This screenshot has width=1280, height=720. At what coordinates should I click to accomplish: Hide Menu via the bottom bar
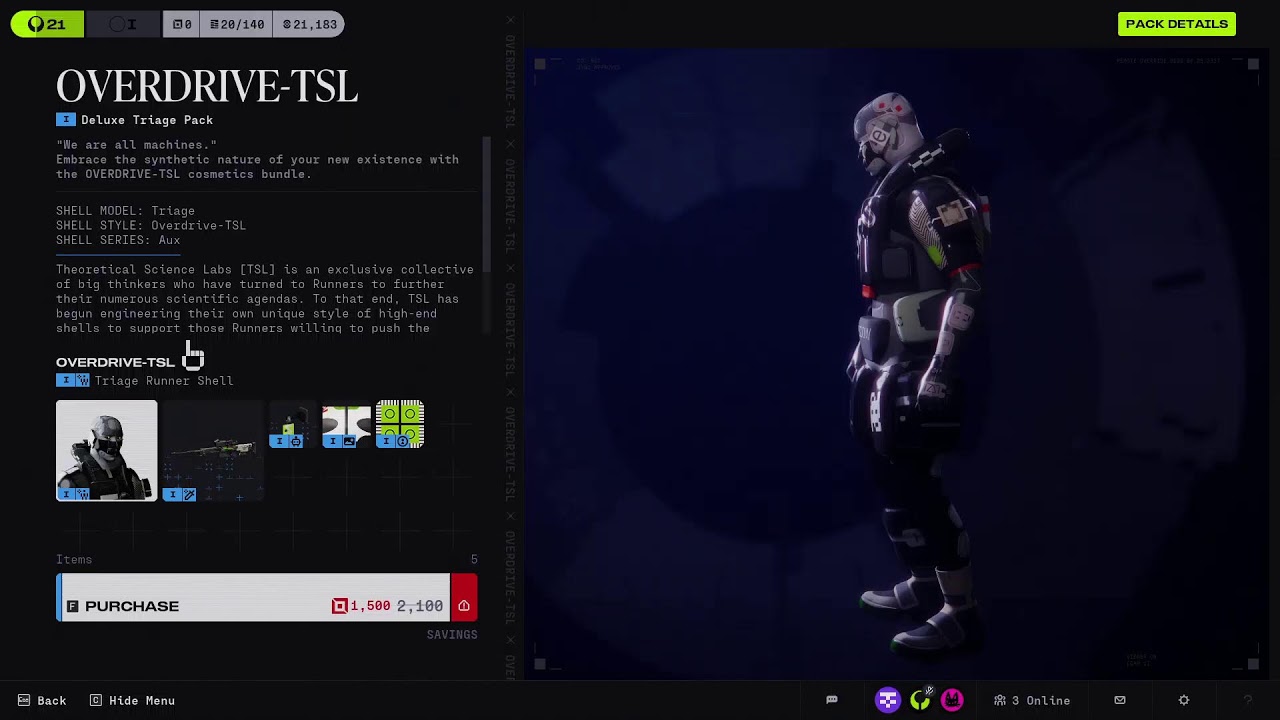point(132,701)
